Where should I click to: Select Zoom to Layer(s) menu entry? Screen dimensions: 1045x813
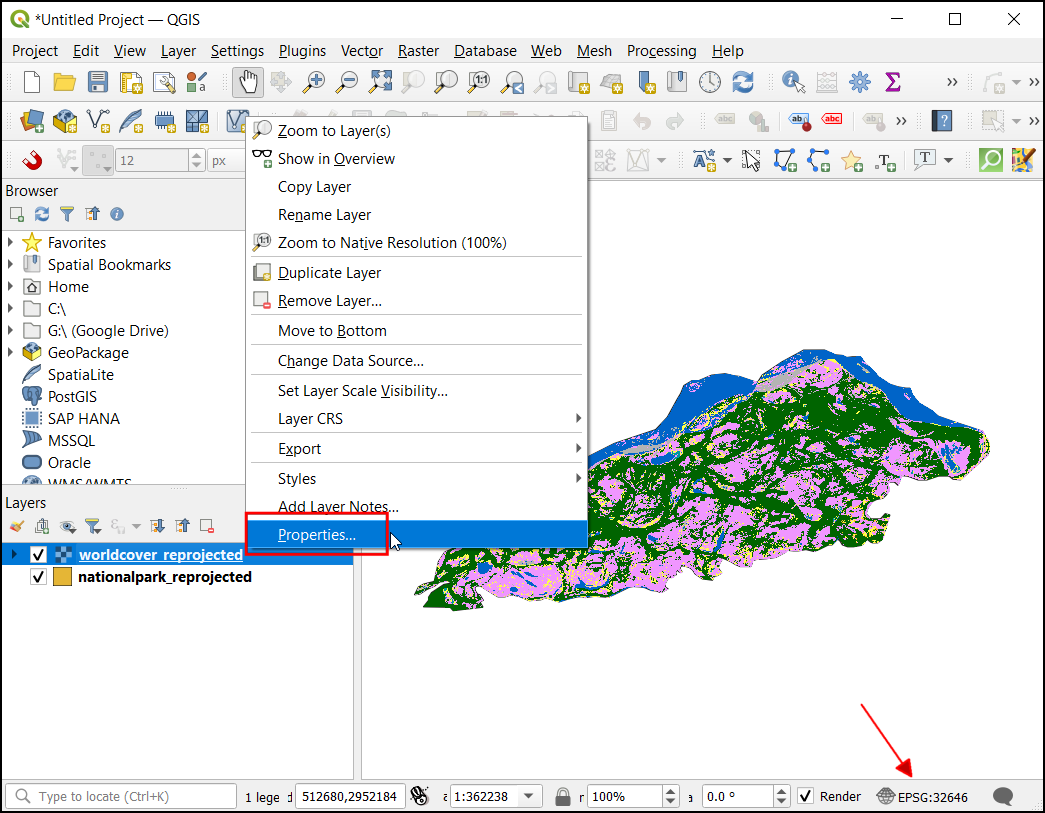(x=334, y=131)
